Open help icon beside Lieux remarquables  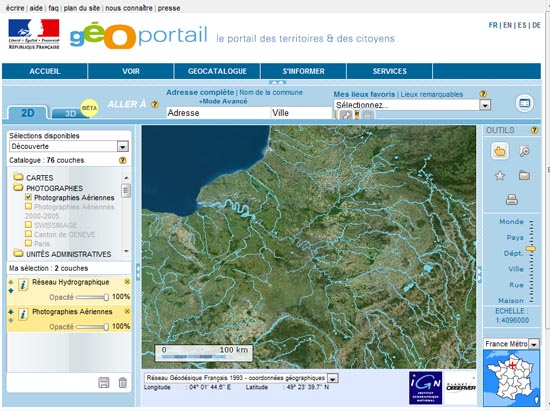[x=483, y=94]
